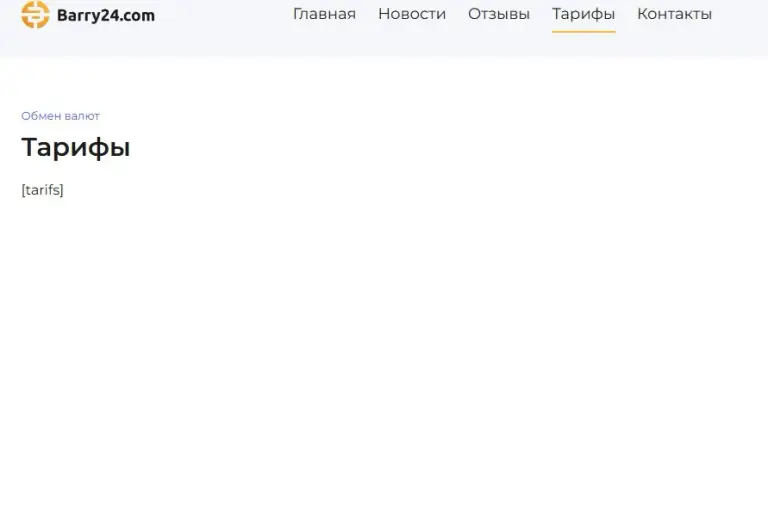Open the Barry24.com site name link
Viewport: 768px width, 521px height.
tap(106, 15)
